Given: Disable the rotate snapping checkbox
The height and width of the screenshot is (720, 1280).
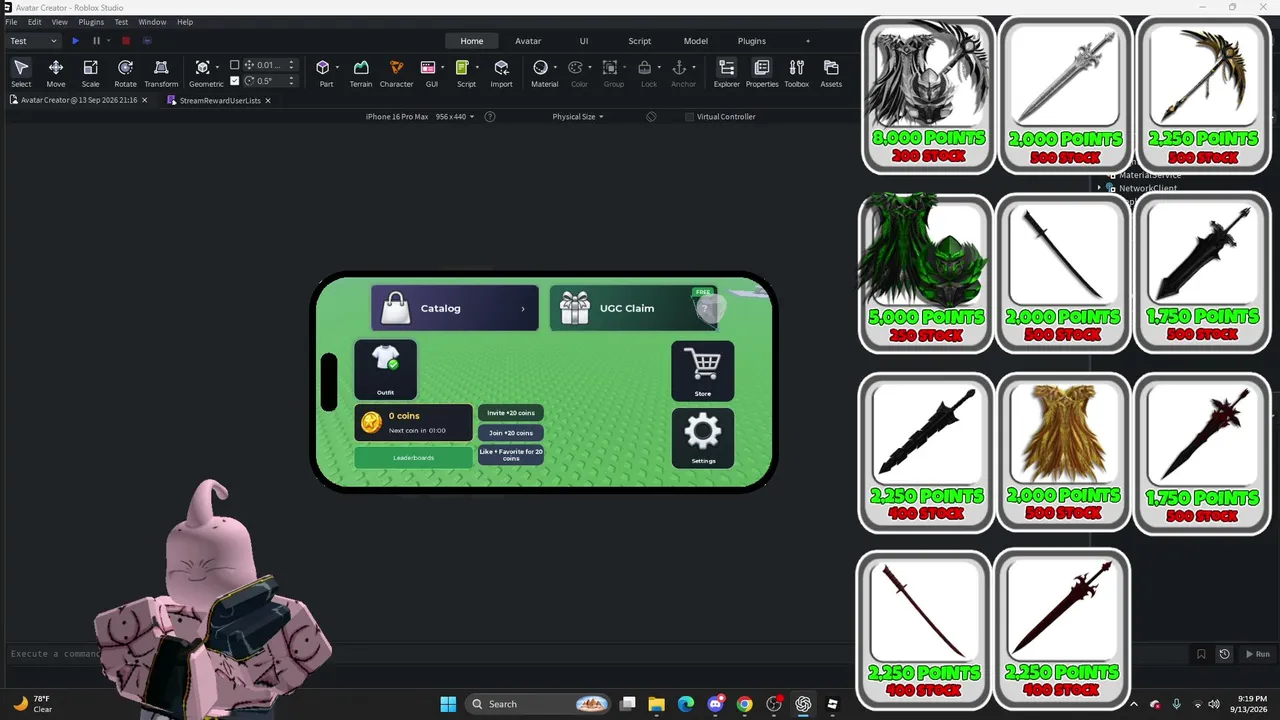Looking at the screenshot, I should click(235, 81).
